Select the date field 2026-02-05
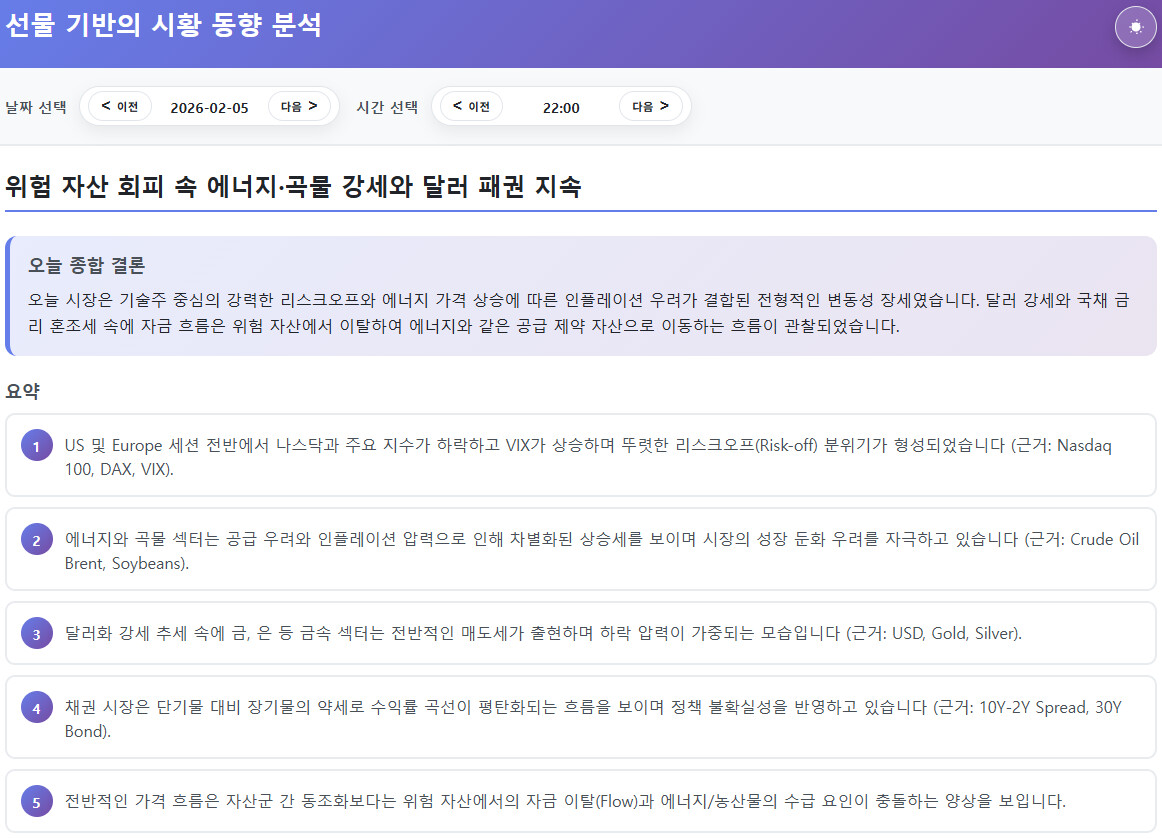Screen dimensions: 1162x839 tap(210, 107)
